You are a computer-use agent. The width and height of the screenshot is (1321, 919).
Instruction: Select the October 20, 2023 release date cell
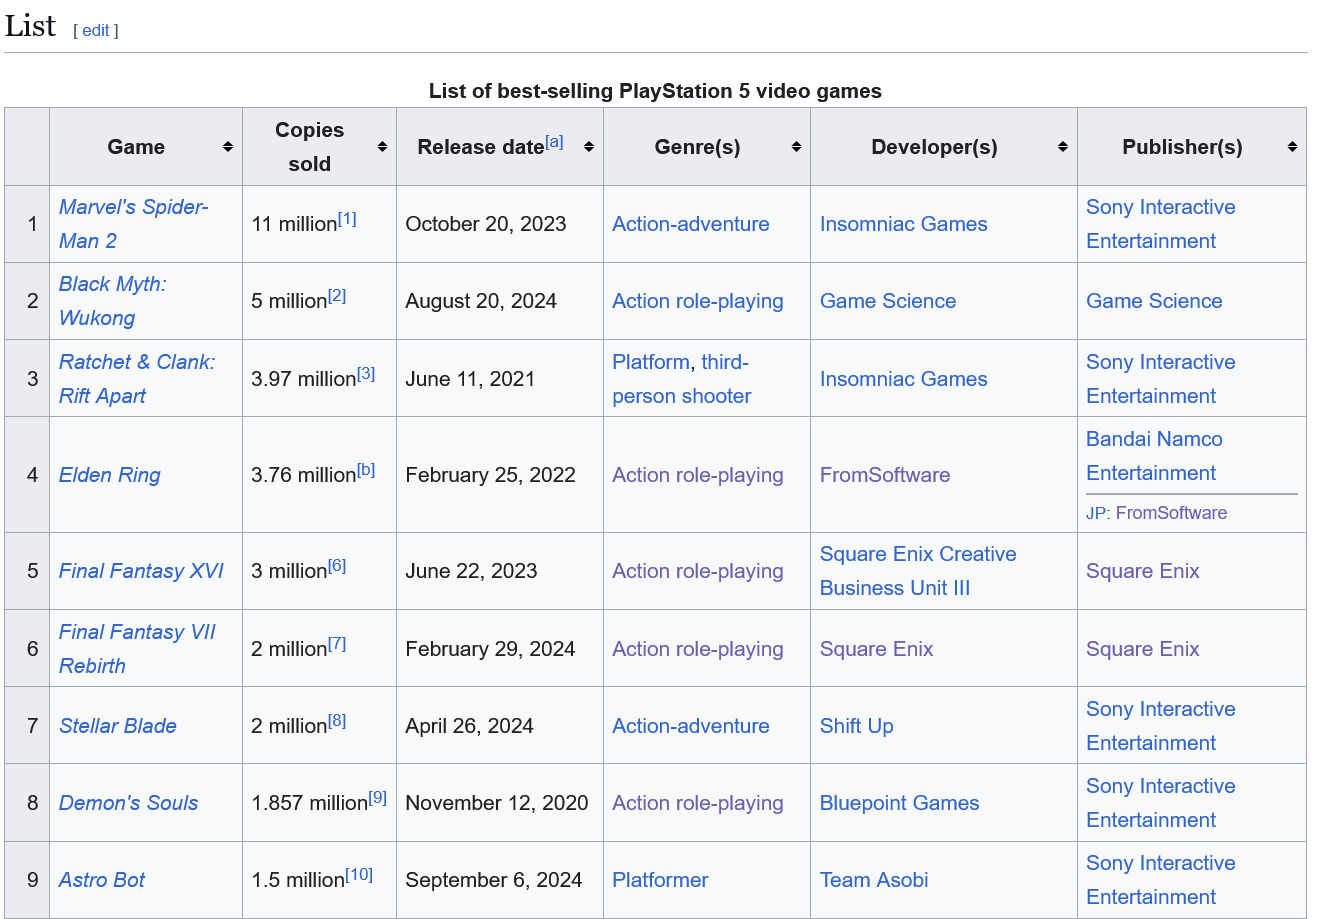[x=500, y=224]
